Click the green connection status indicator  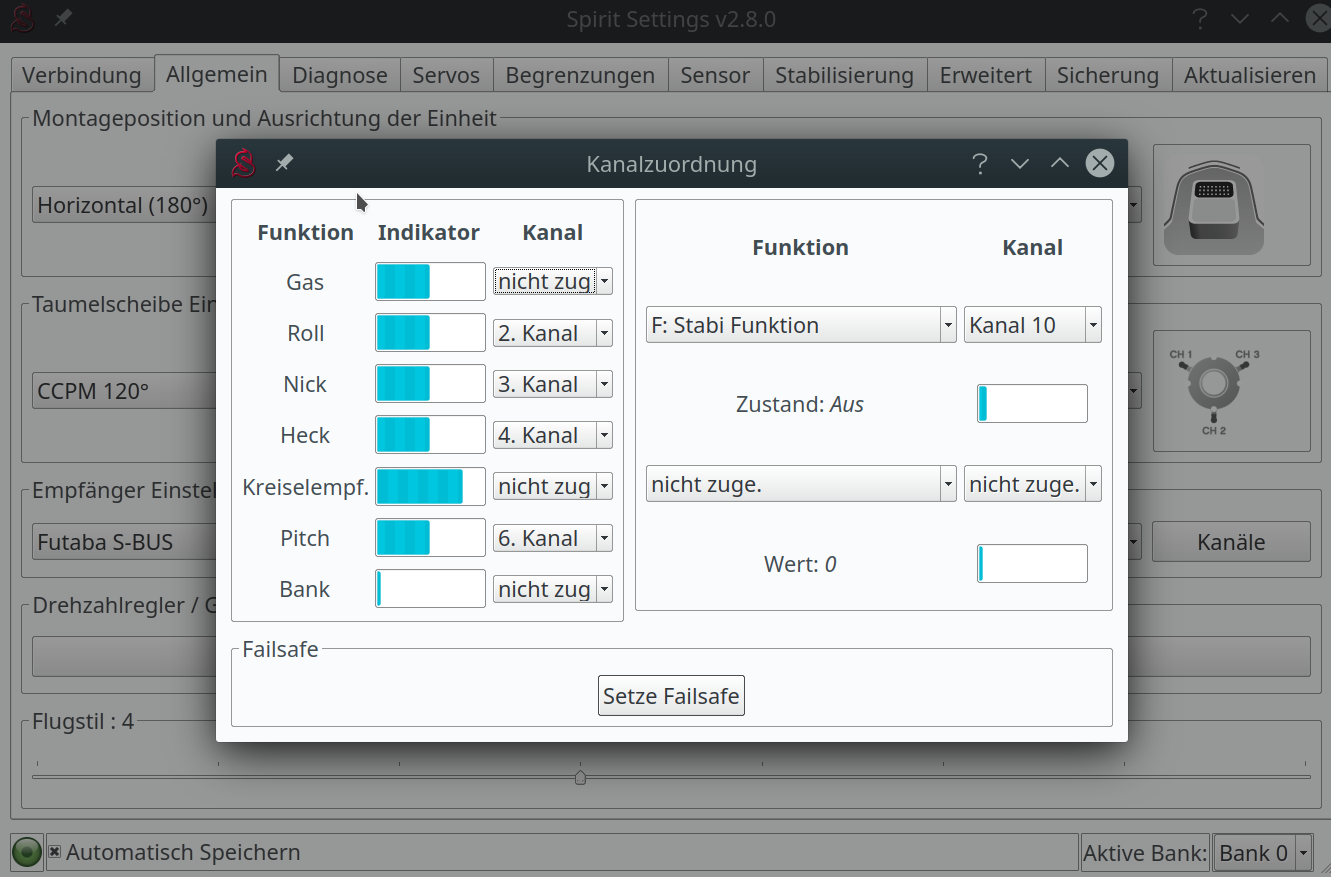pos(27,852)
